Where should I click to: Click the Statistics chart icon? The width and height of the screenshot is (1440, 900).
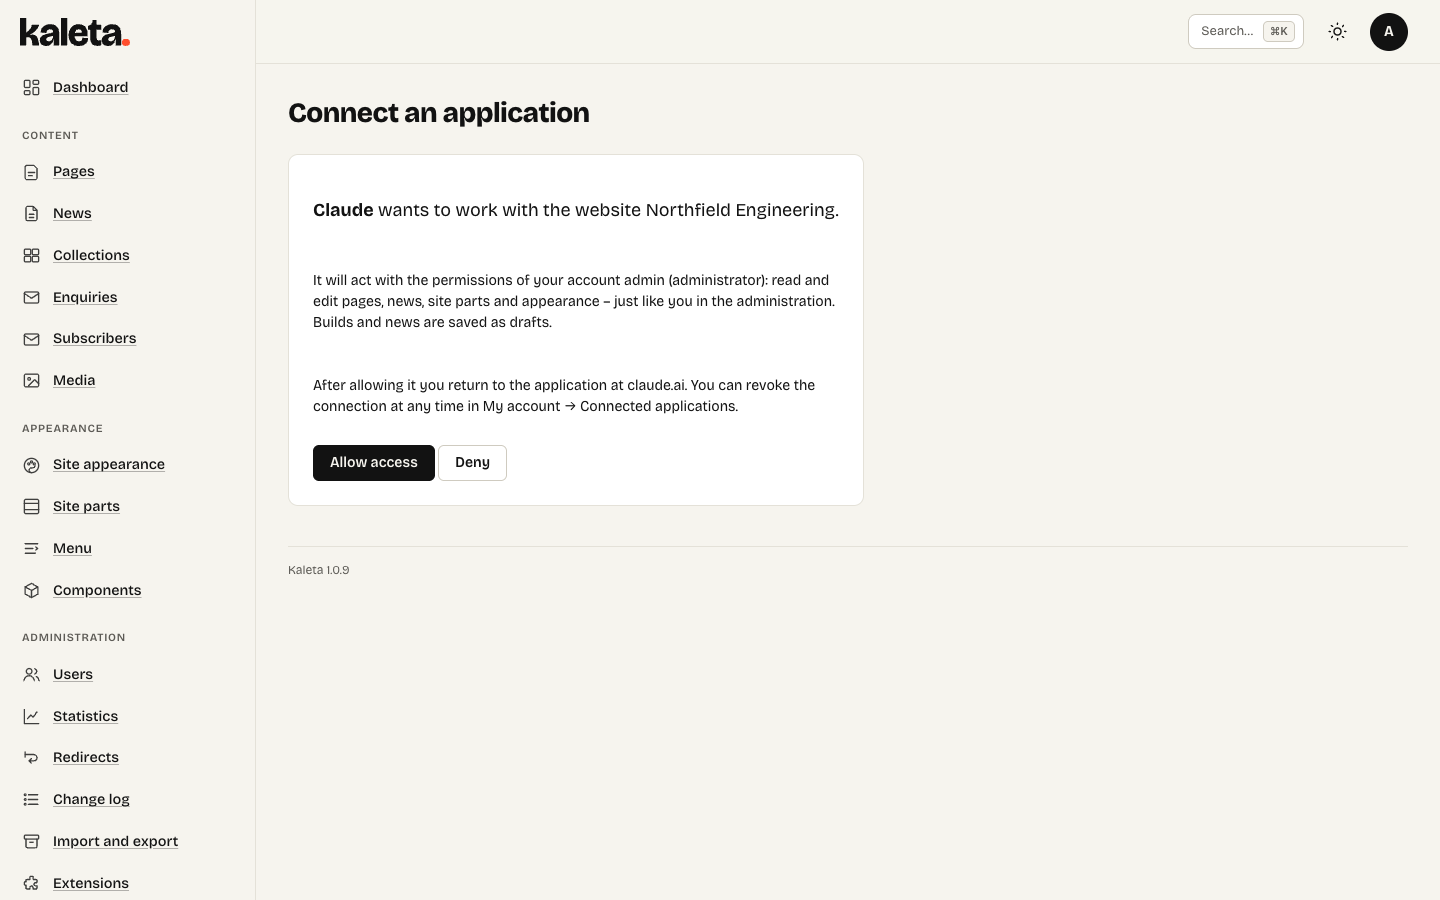point(32,717)
